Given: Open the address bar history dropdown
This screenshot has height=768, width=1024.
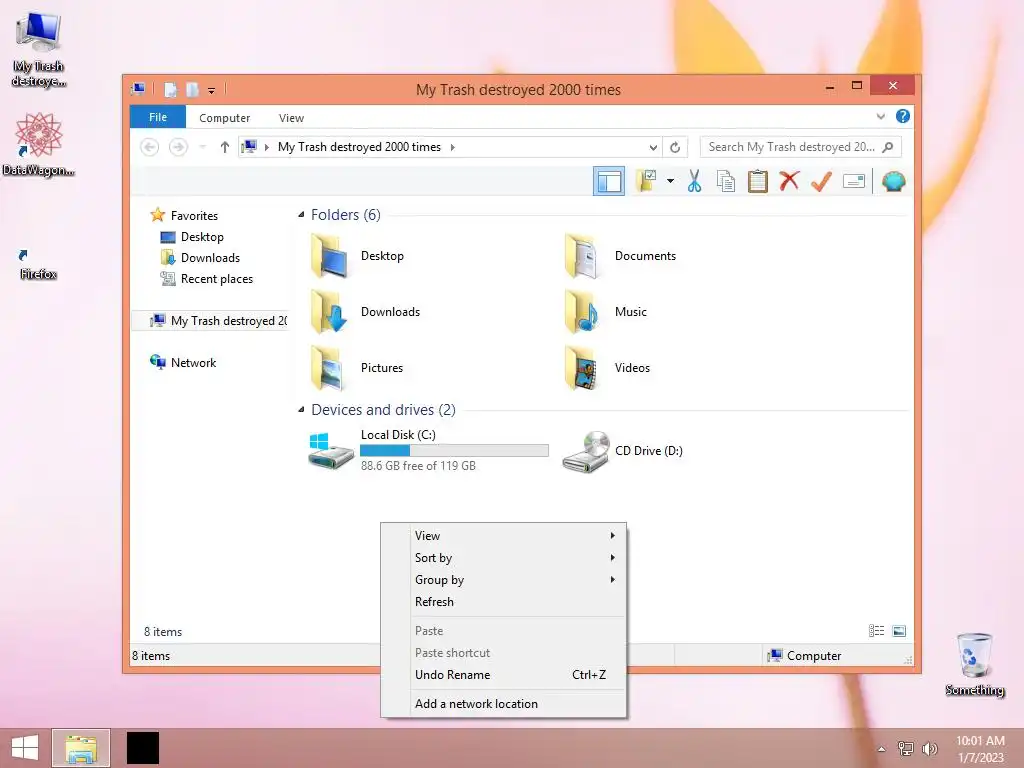Looking at the screenshot, I should 653,148.
